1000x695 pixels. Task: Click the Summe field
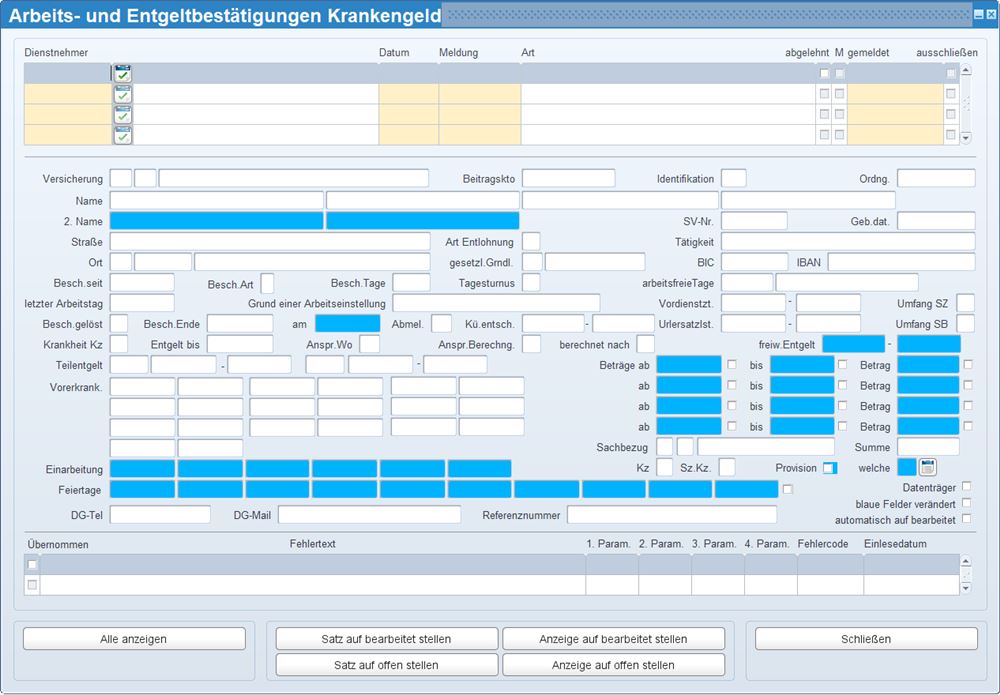click(929, 446)
